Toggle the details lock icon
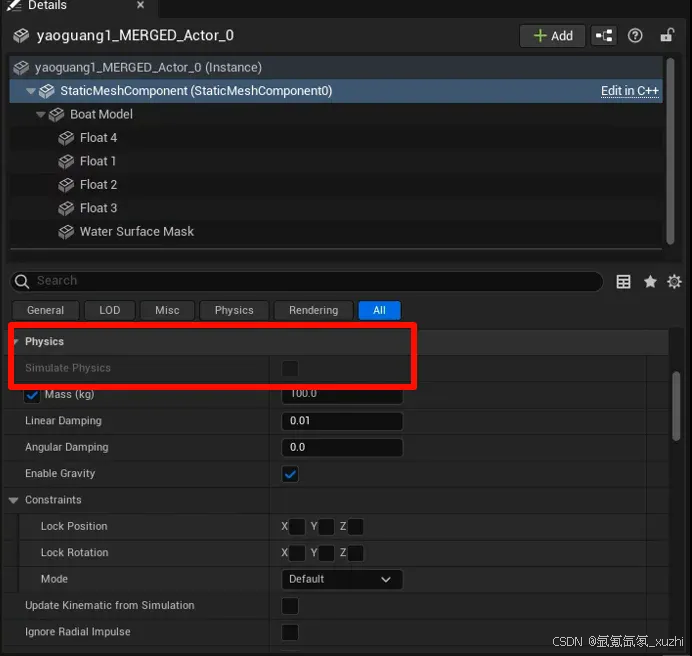This screenshot has width=692, height=656. tap(667, 35)
